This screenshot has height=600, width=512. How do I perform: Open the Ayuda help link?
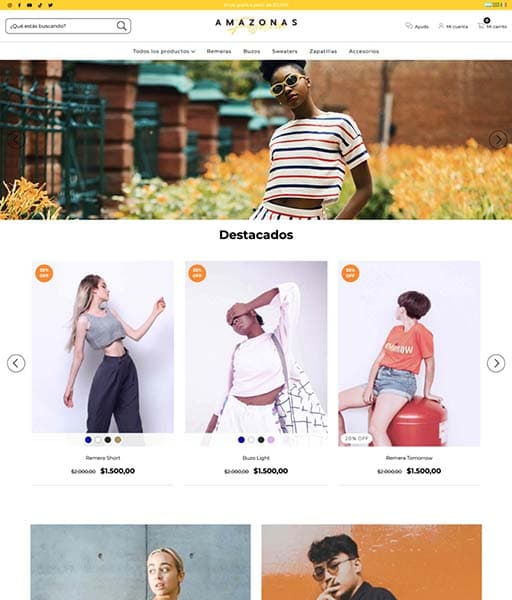[417, 26]
